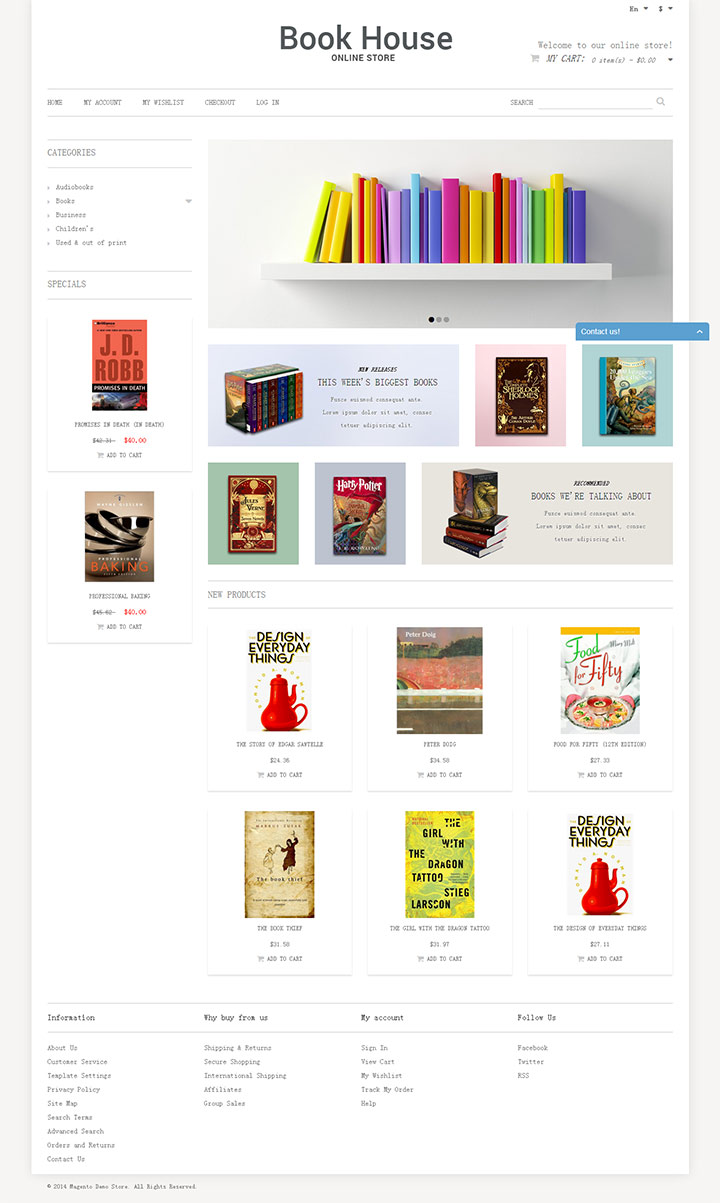Open the En language dropdown
The image size is (720, 1203).
tap(638, 8)
